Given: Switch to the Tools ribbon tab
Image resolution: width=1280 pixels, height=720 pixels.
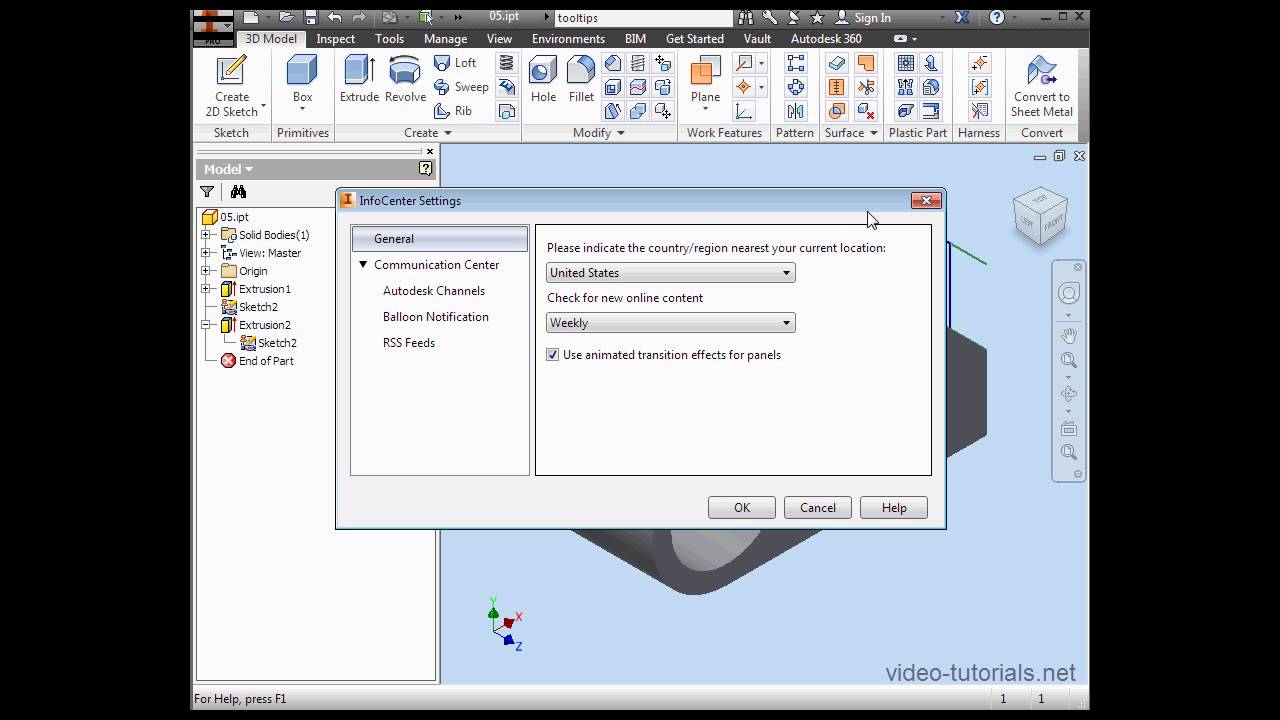Looking at the screenshot, I should [x=390, y=39].
